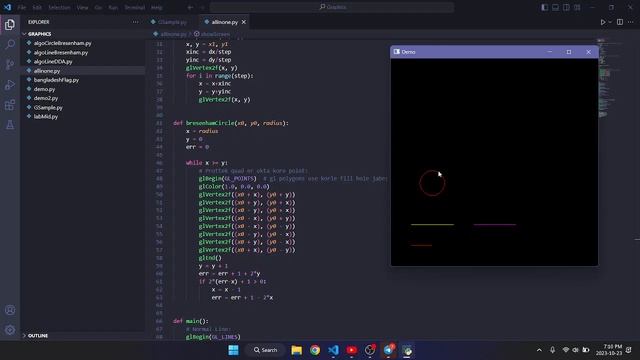Open the Explorer panel ellipsis menu

point(136,22)
